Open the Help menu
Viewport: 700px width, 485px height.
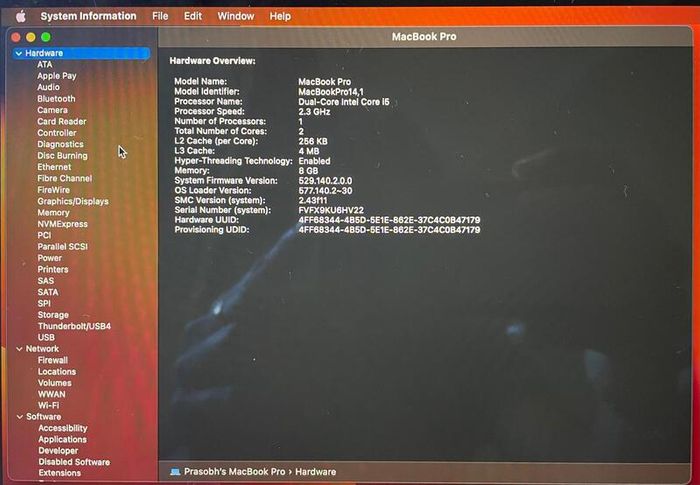[x=280, y=16]
